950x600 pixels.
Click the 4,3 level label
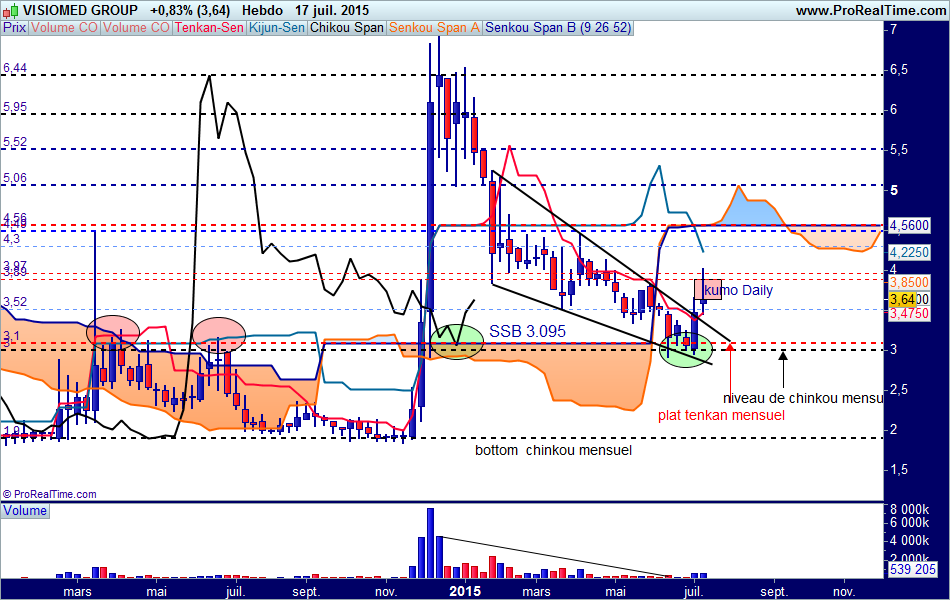12,239
